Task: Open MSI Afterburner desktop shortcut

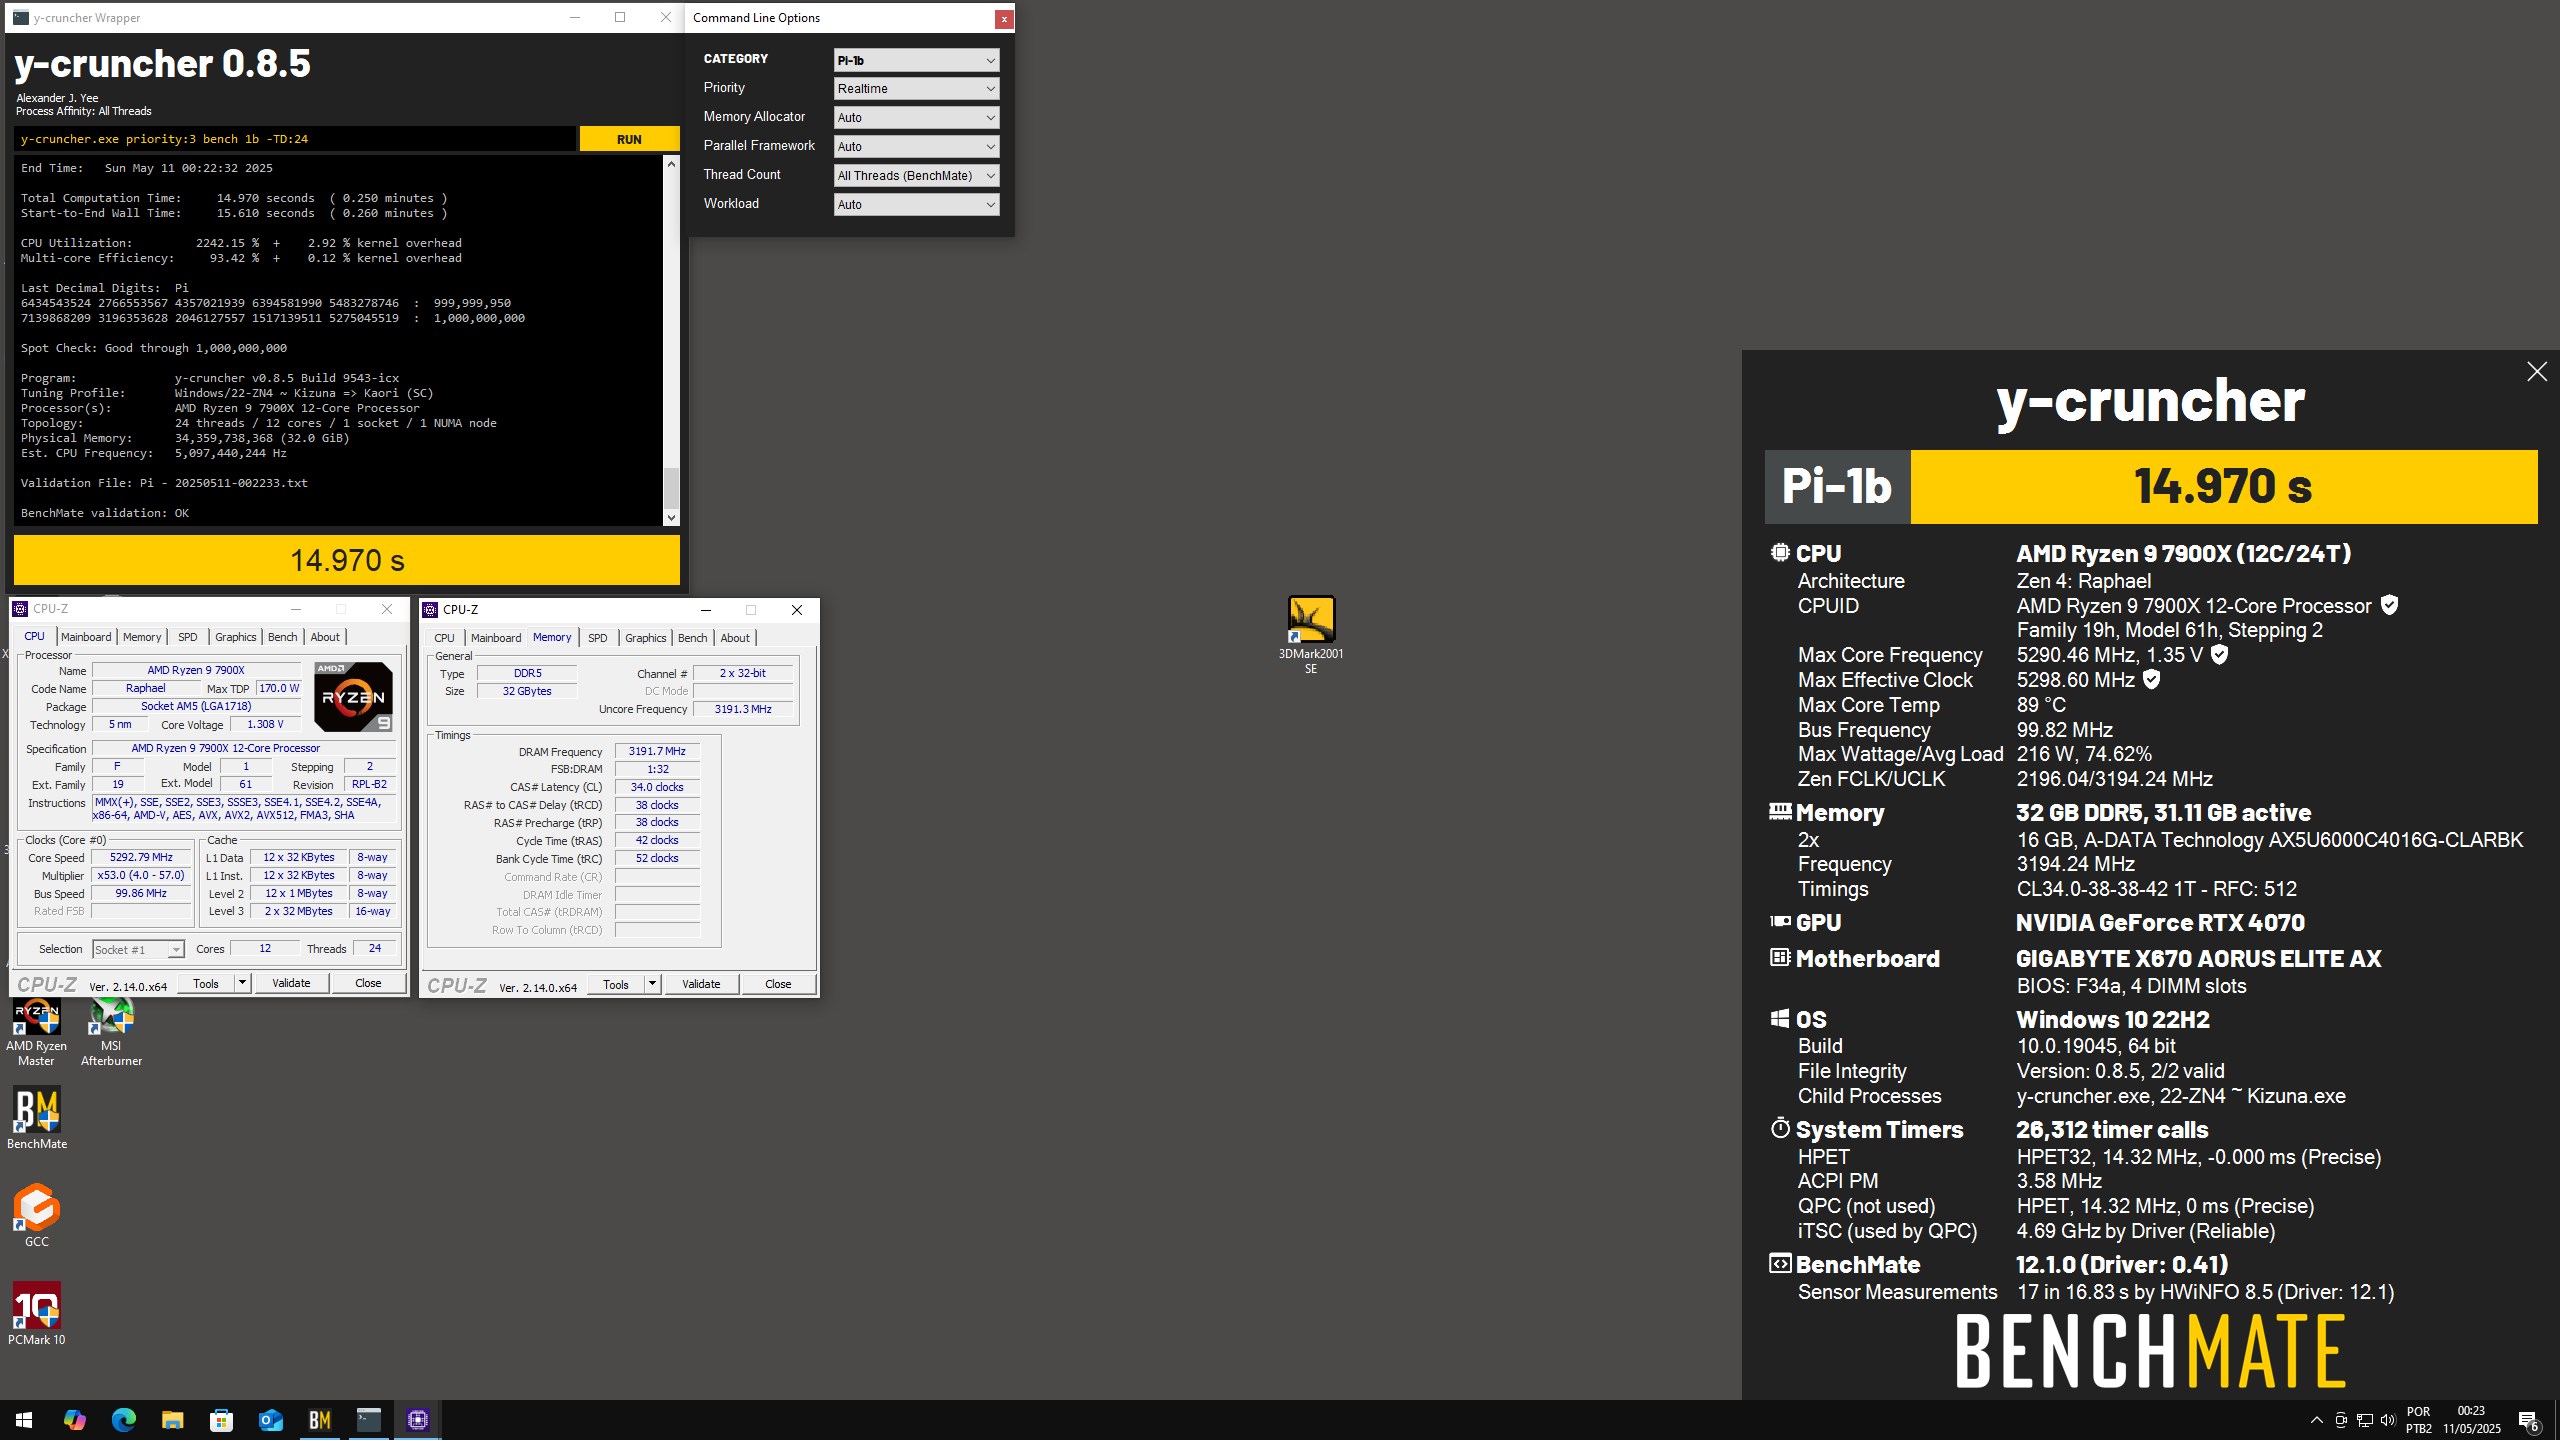Action: pos(111,1032)
